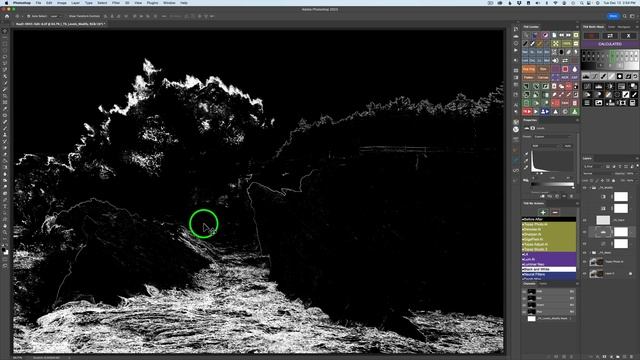Screen dimensions: 640x360
Task: Open the Image menu
Action: [62, 3]
